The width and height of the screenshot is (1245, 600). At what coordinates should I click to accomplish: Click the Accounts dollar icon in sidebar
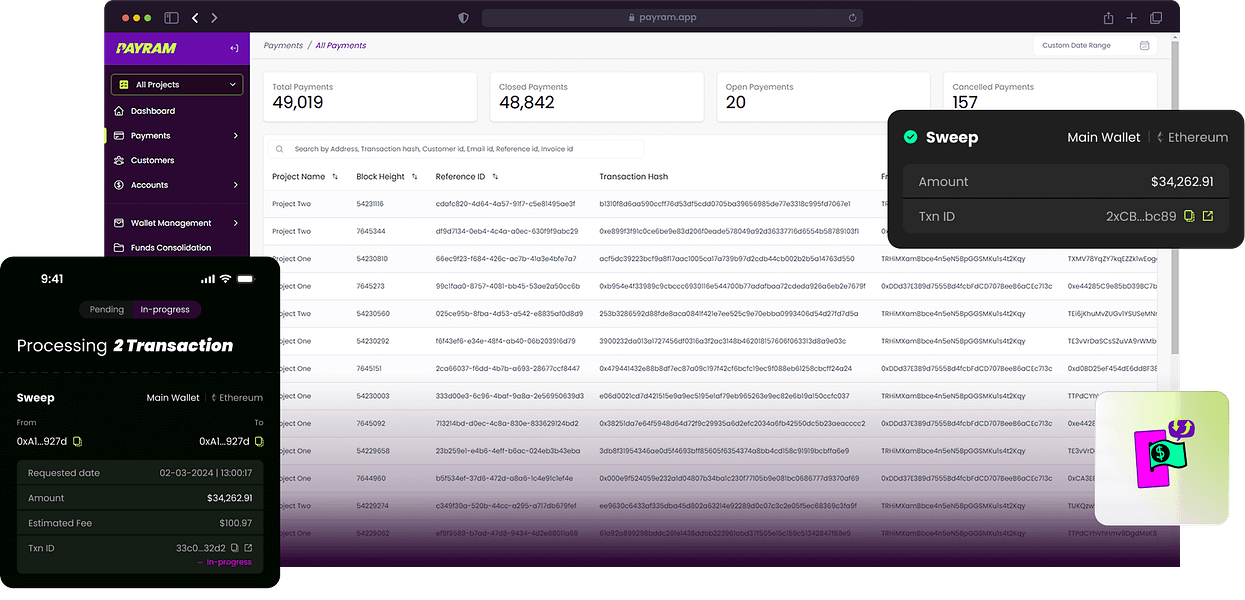[120, 185]
